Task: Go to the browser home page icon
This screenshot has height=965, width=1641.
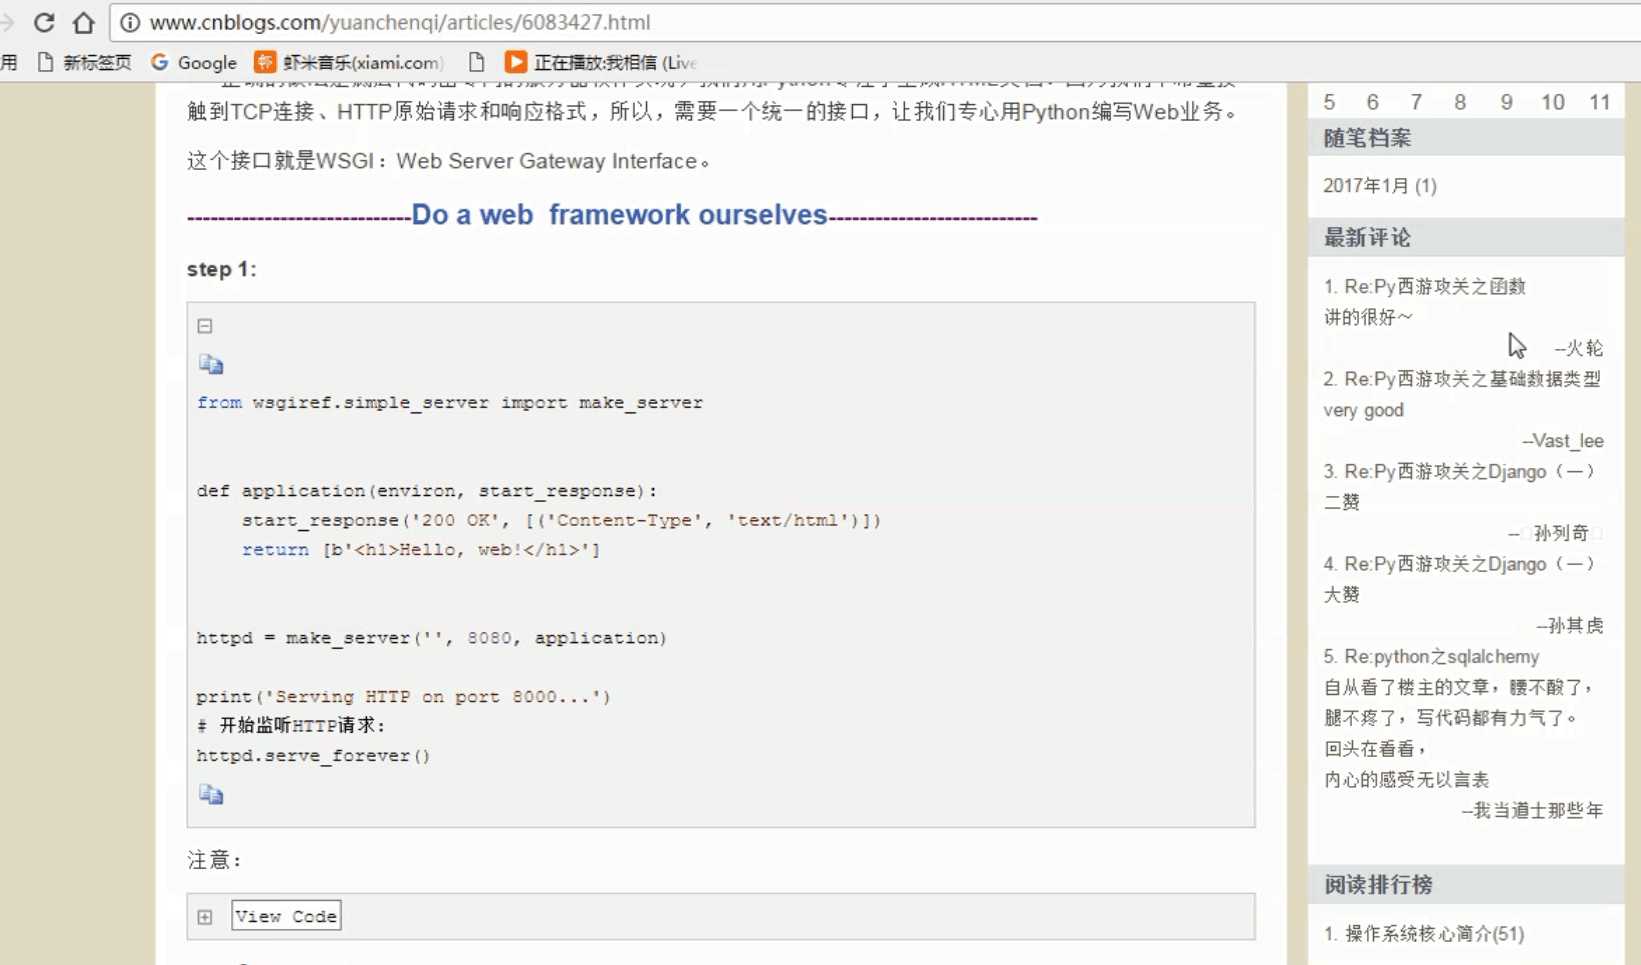Action: [x=84, y=22]
